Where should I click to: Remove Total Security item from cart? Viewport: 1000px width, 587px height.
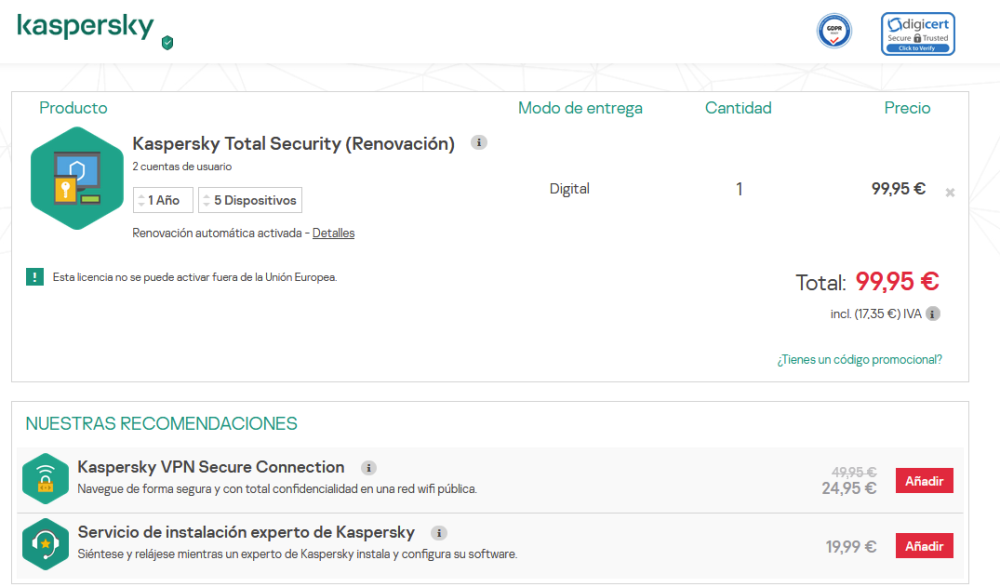coord(949,192)
